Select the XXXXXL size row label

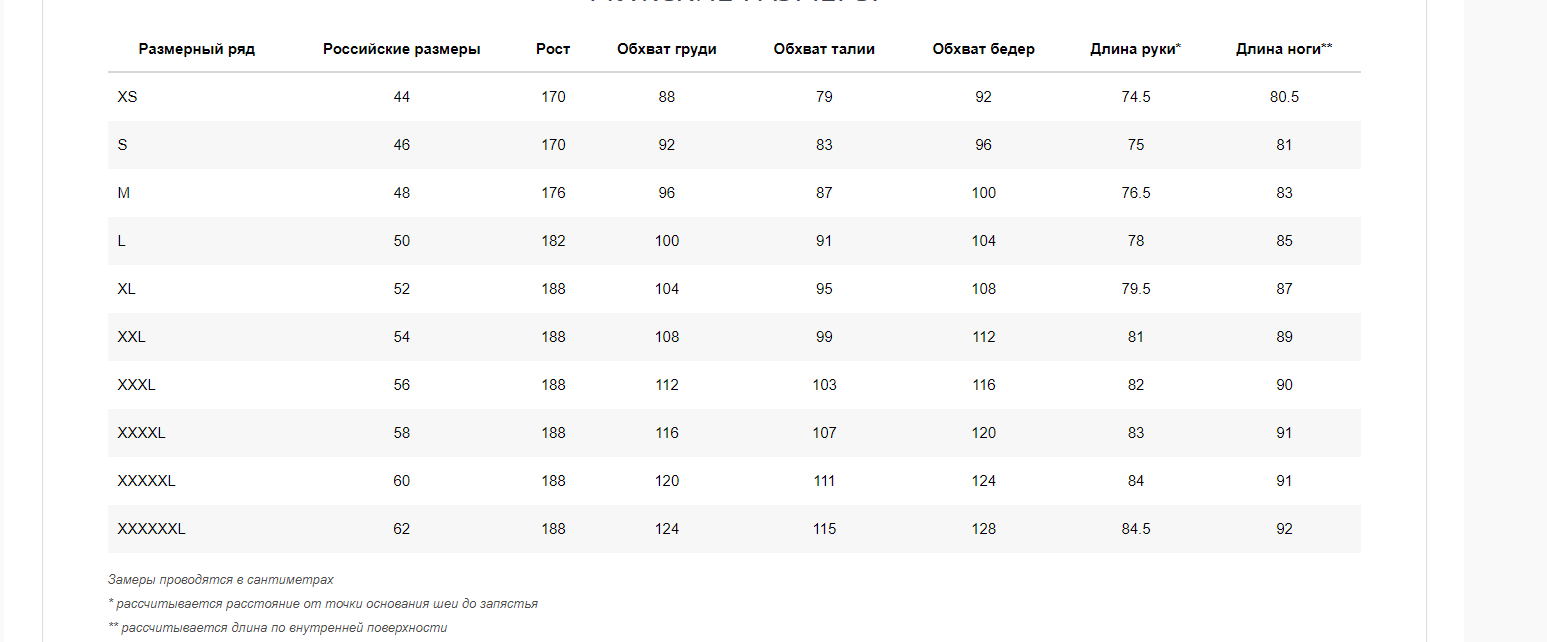(x=146, y=481)
